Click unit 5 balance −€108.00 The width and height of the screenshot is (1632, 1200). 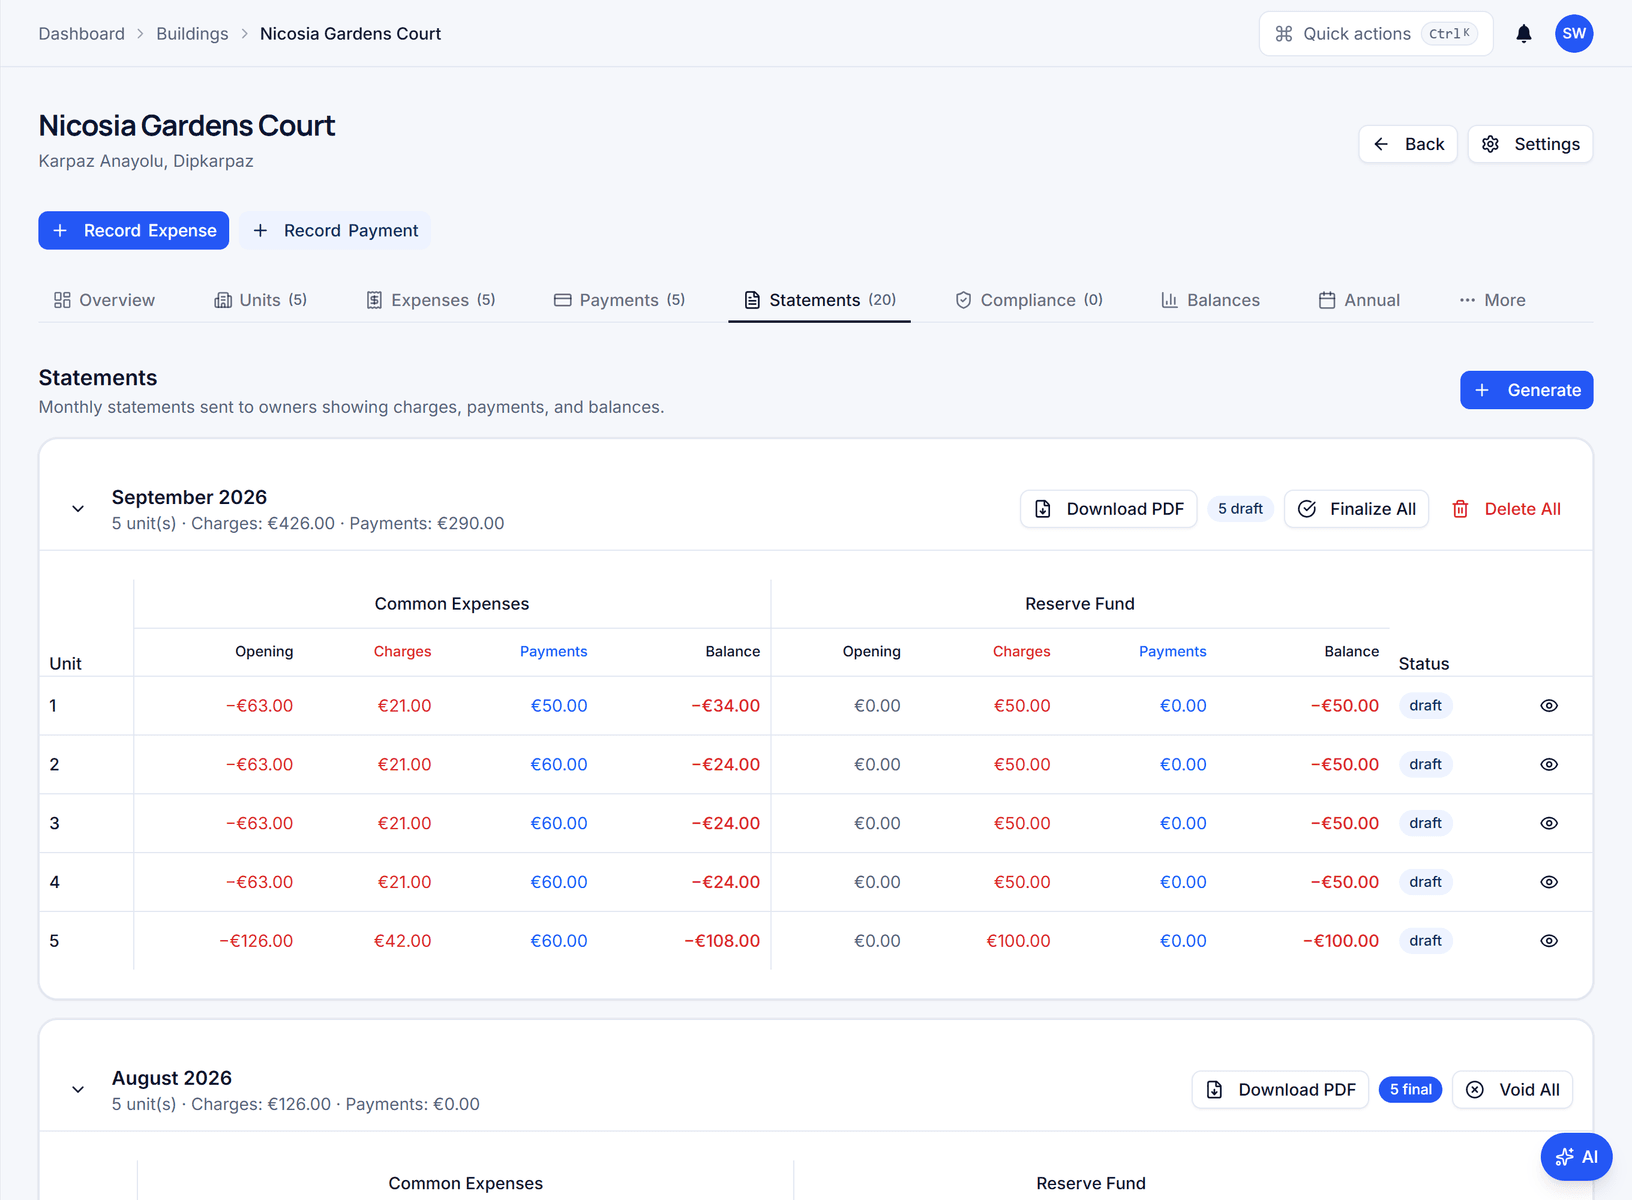click(722, 941)
